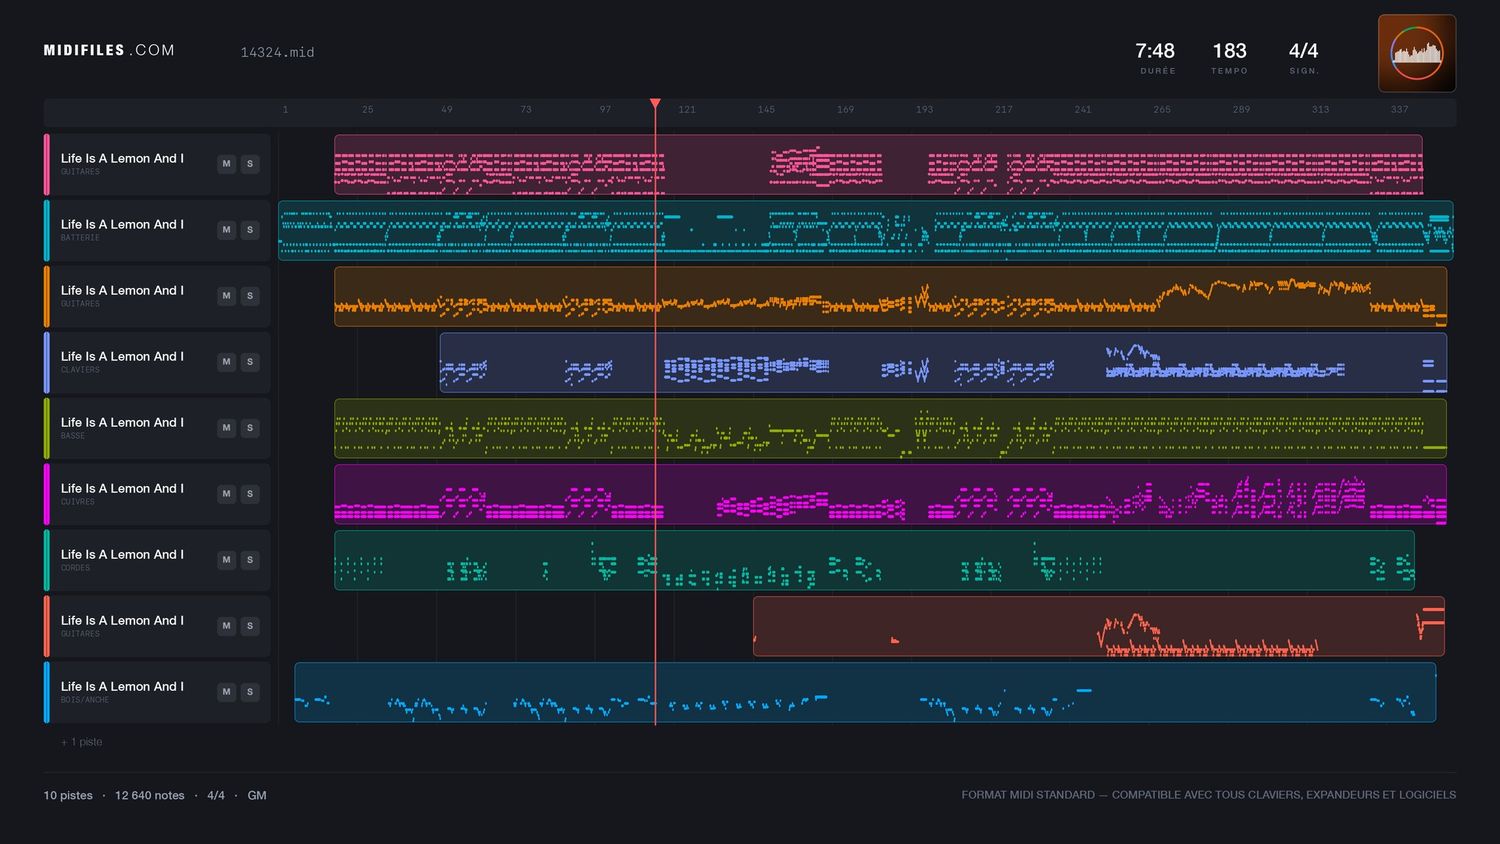1500x844 pixels.
Task: Jump to measure 145 on ruler
Action: [x=766, y=110]
